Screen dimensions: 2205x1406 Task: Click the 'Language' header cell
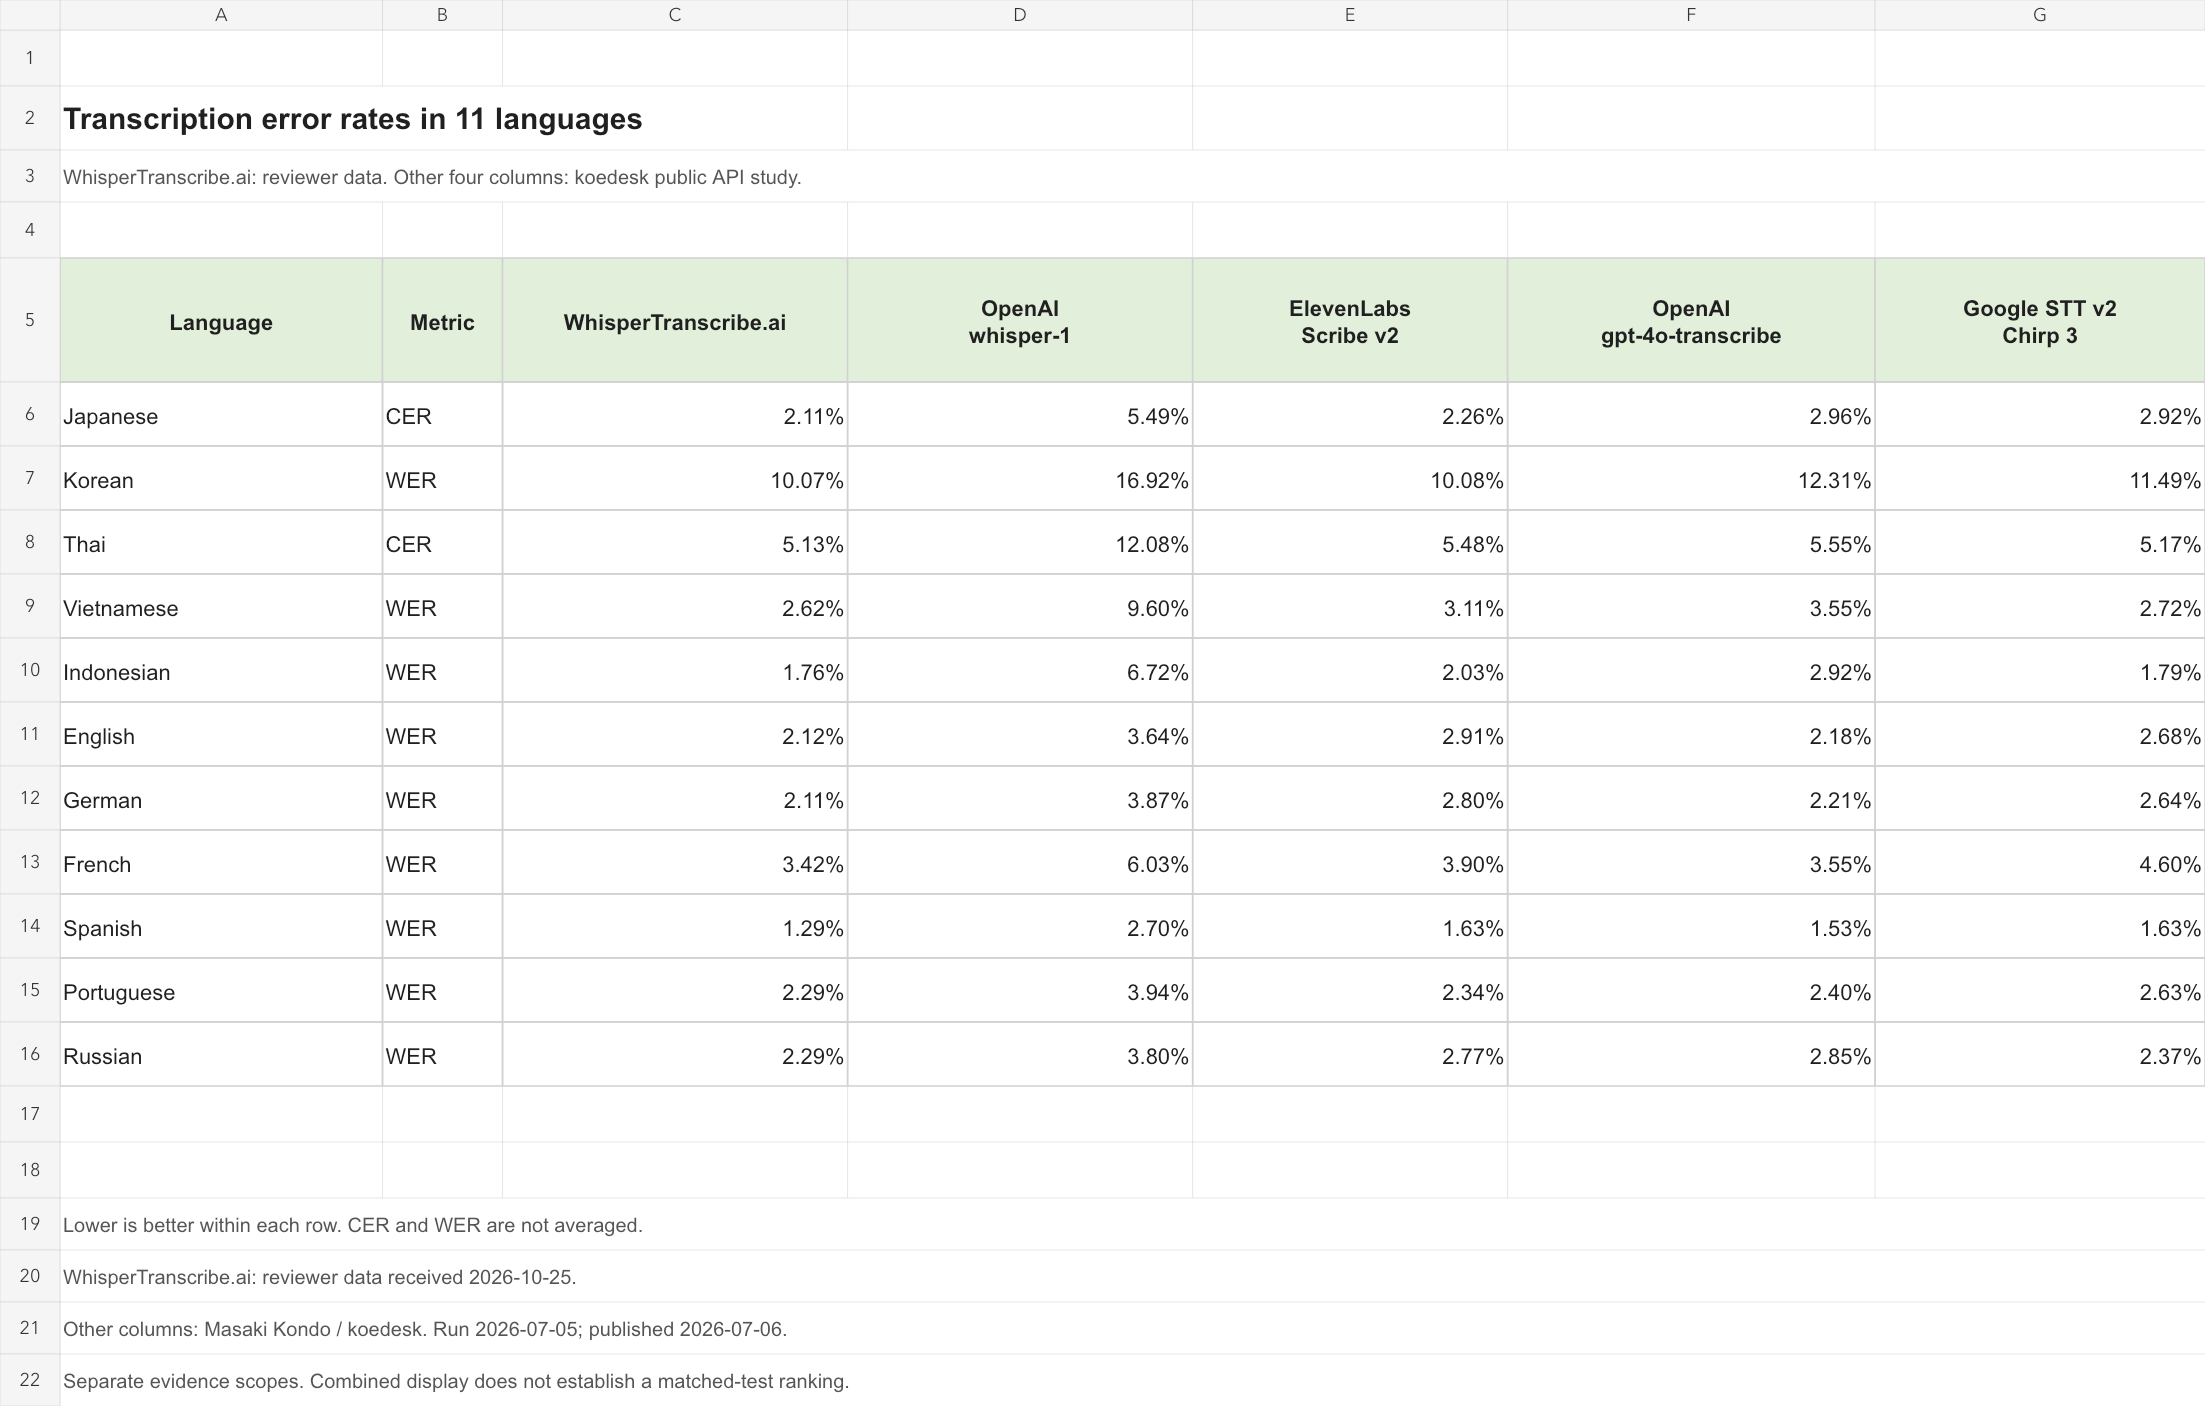[x=221, y=321]
